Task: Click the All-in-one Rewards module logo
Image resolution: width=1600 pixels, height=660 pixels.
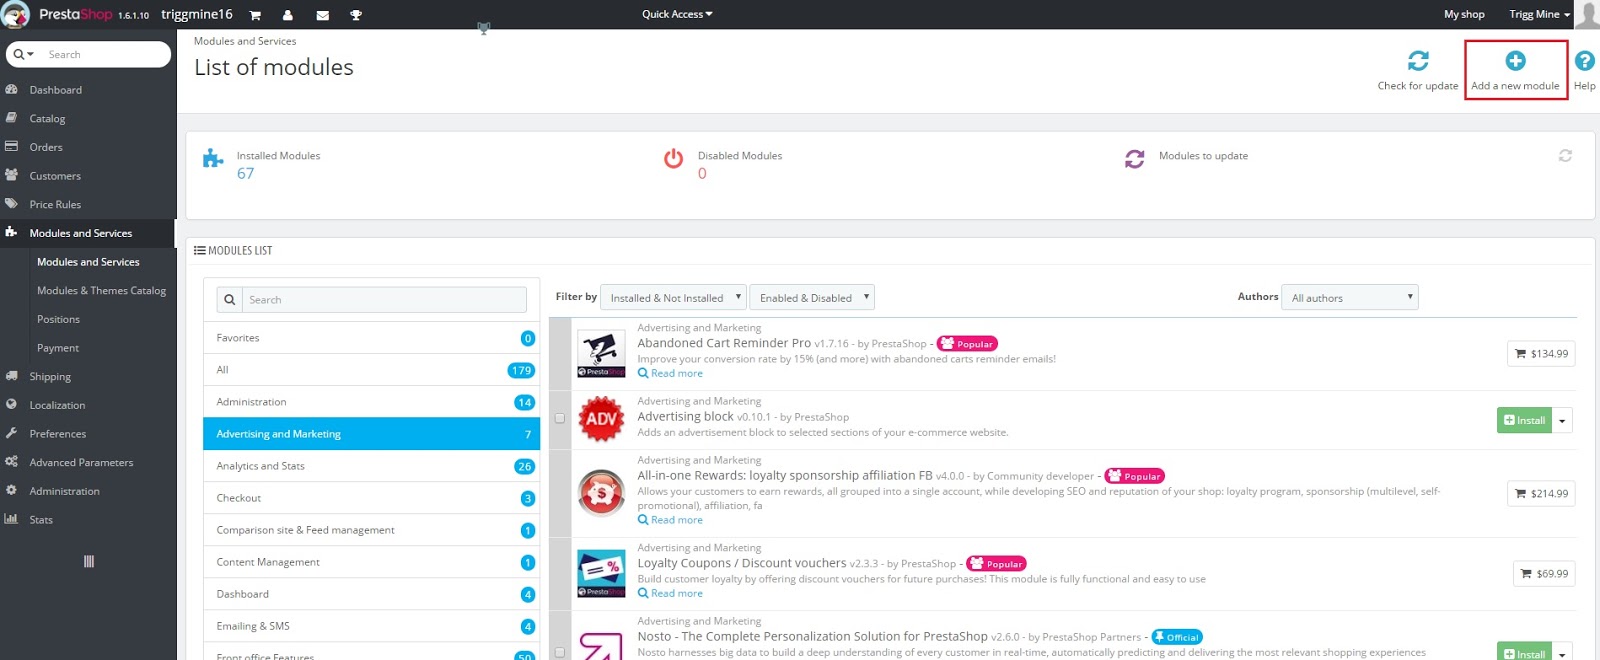Action: tap(601, 493)
